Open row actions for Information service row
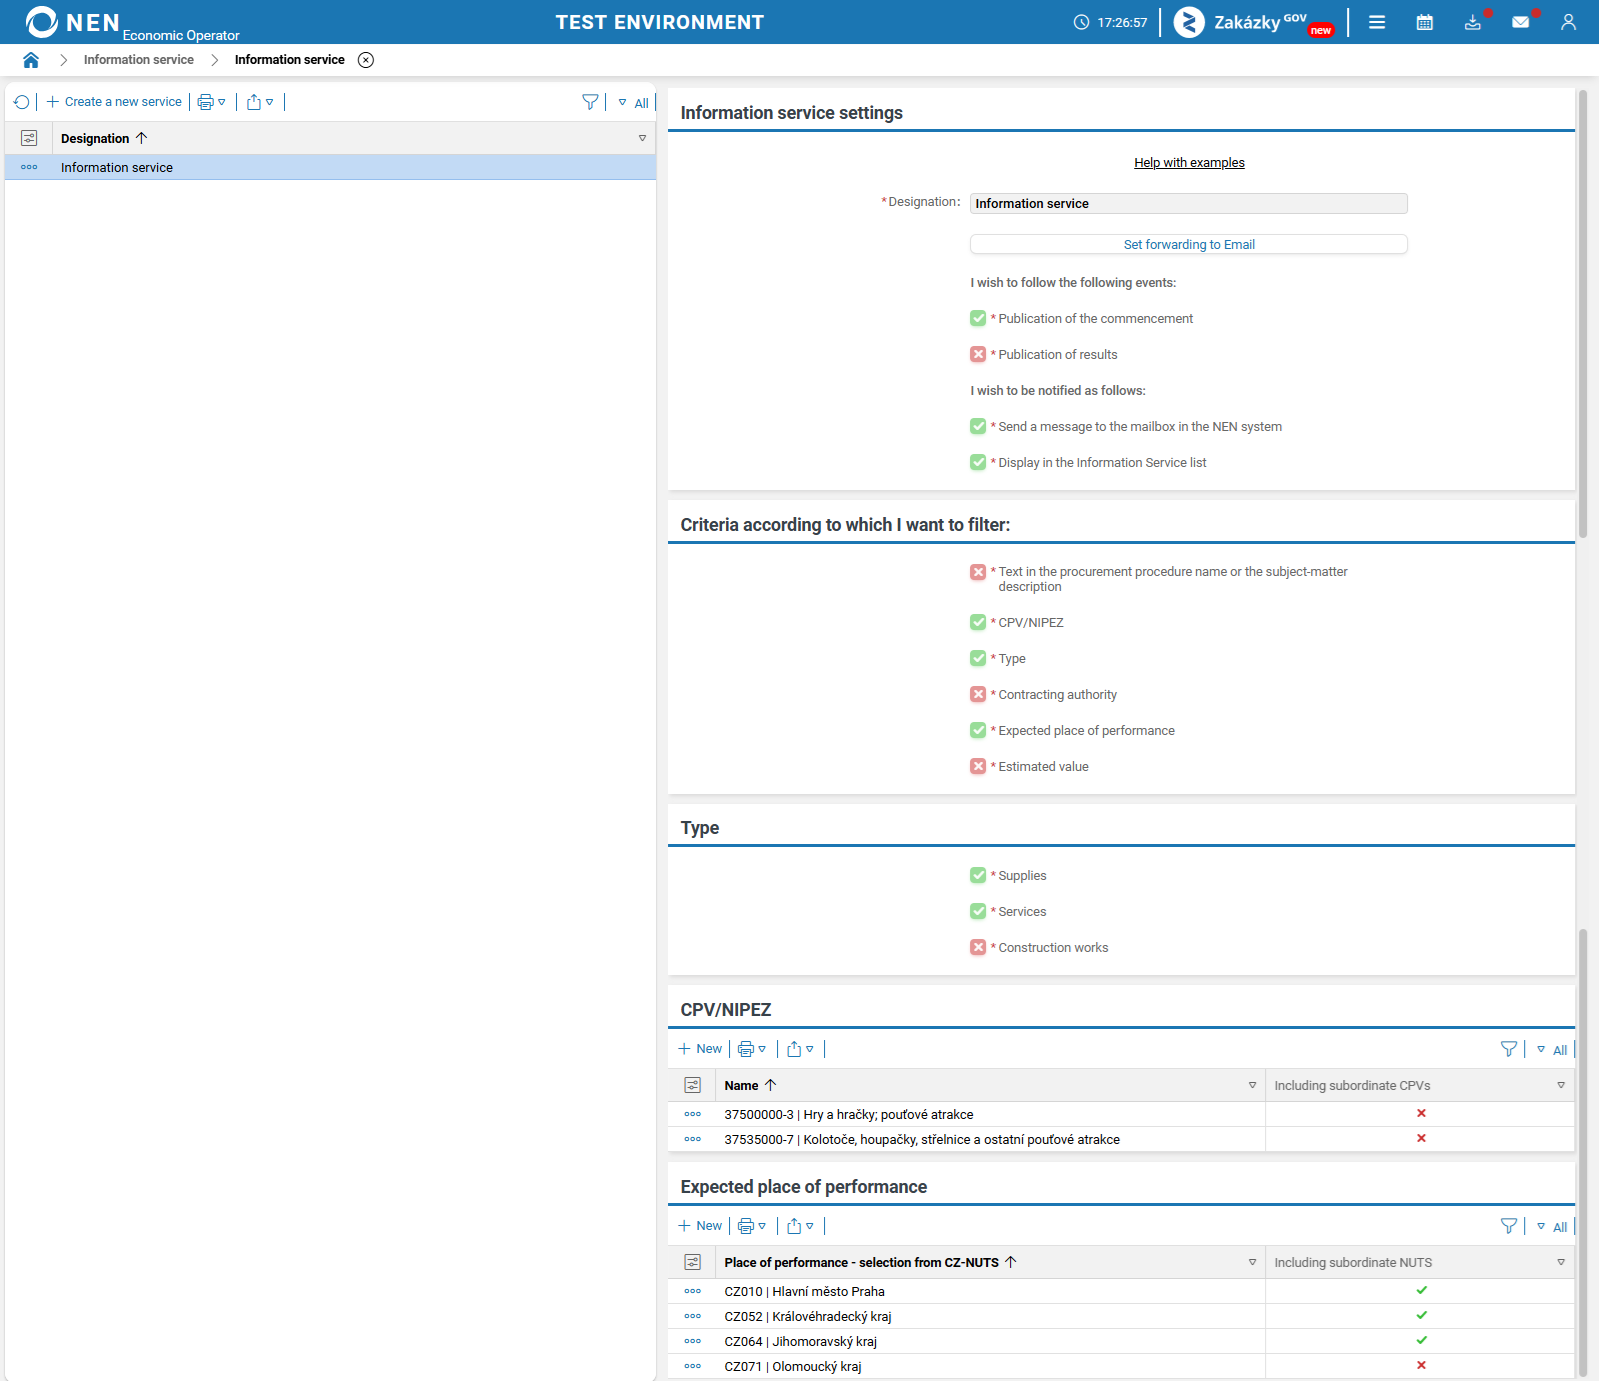1599x1381 pixels. pyautogui.click(x=29, y=167)
